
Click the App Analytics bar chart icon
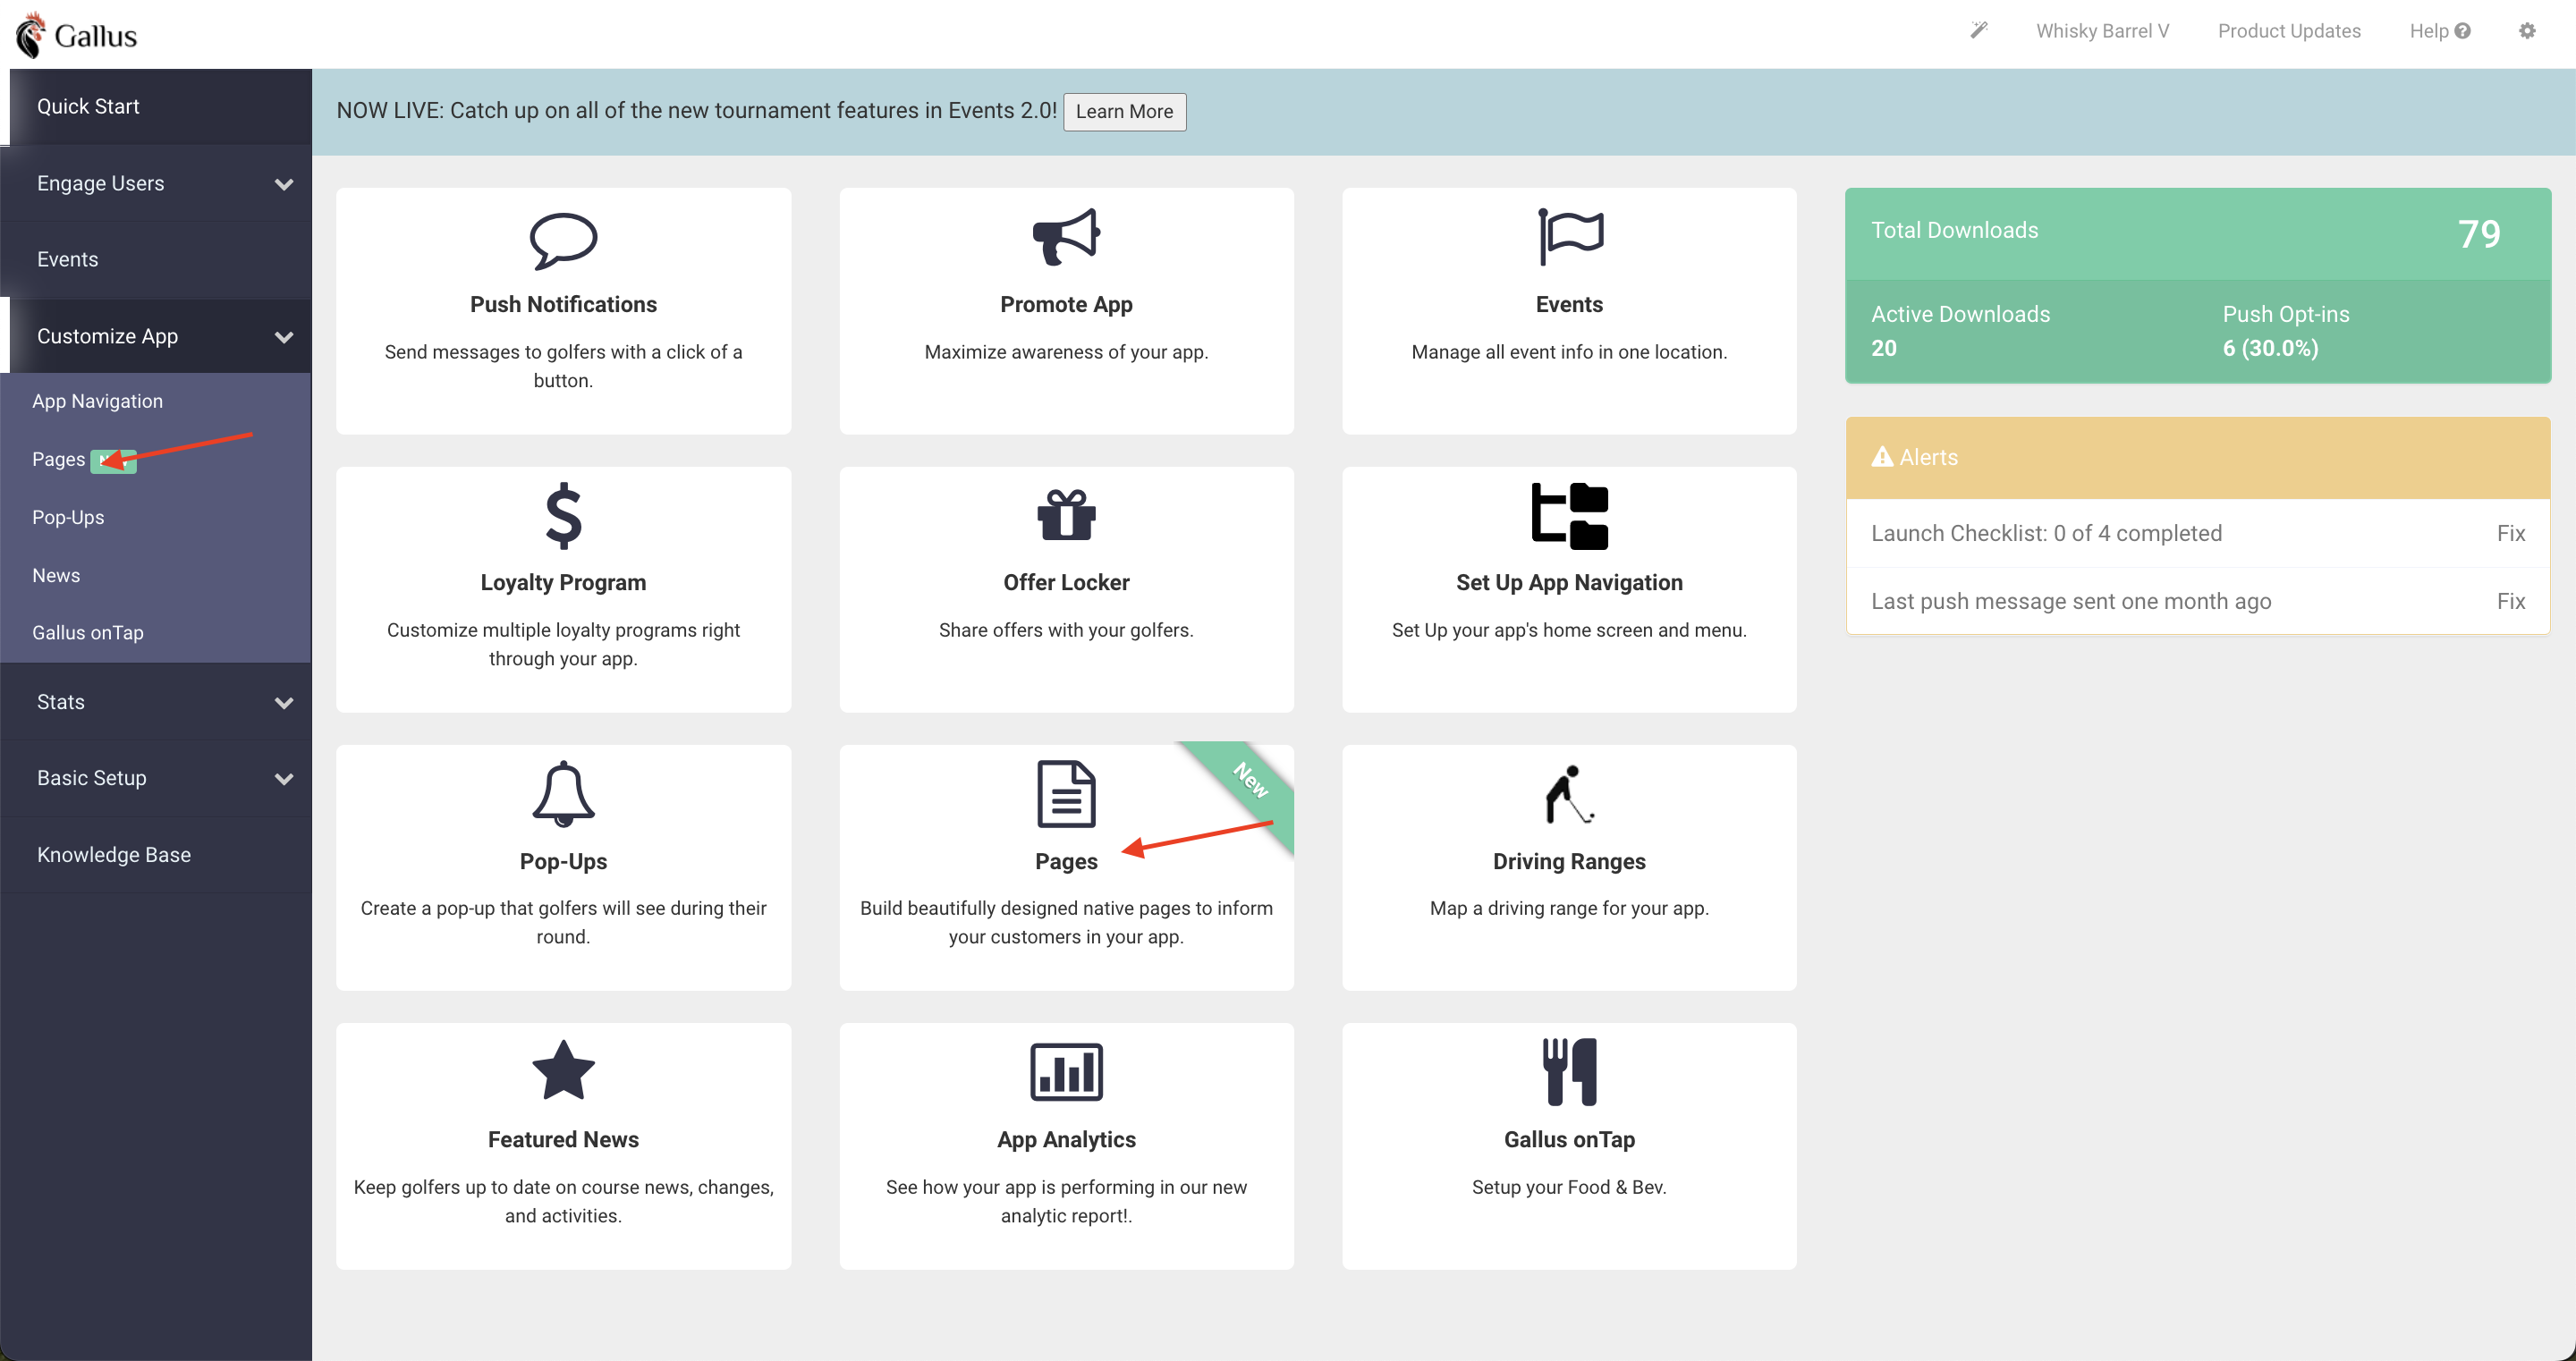click(x=1066, y=1072)
